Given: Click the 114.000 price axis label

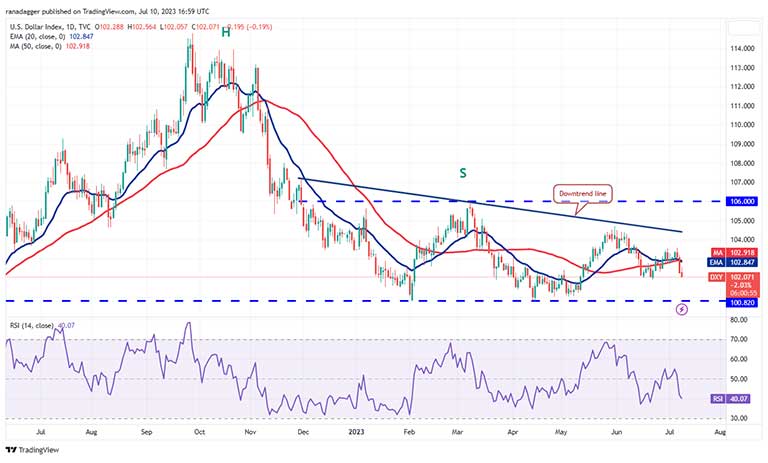Looking at the screenshot, I should pyautogui.click(x=742, y=49).
